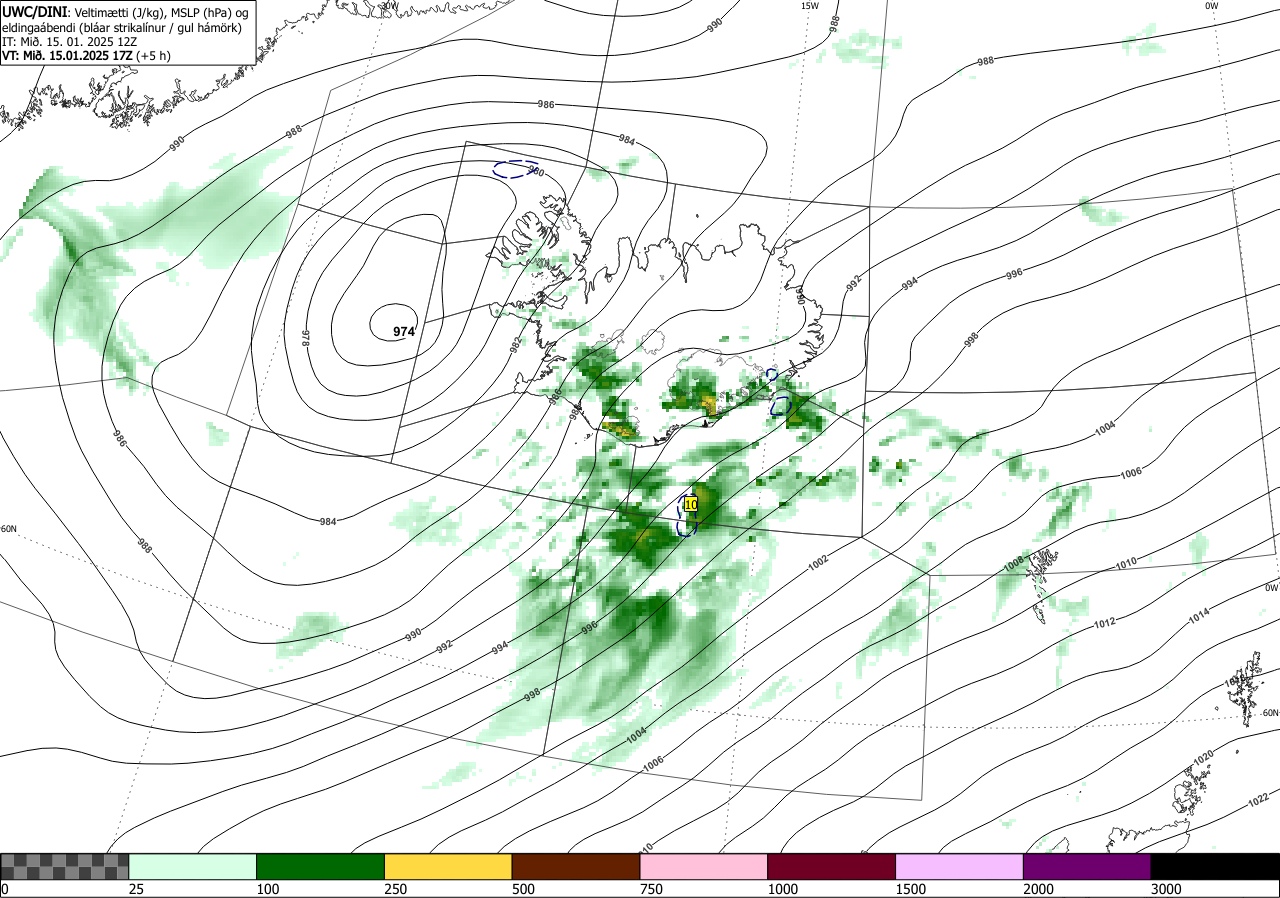Click legend tick value 750
The image size is (1280, 898).
(651, 889)
